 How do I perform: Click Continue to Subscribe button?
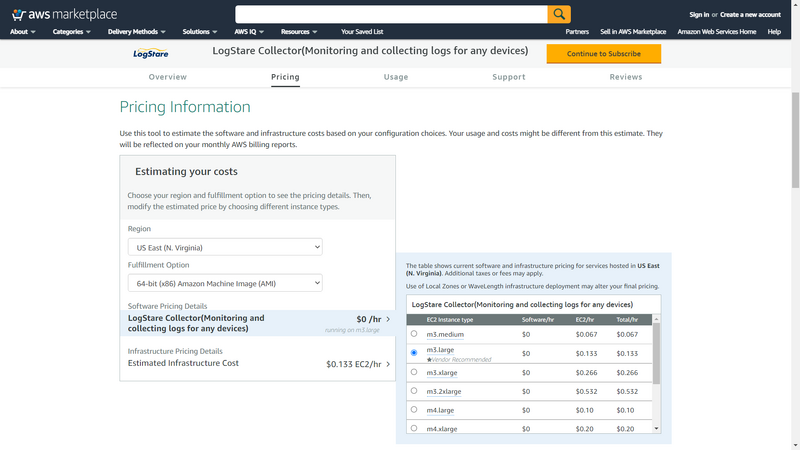click(603, 54)
